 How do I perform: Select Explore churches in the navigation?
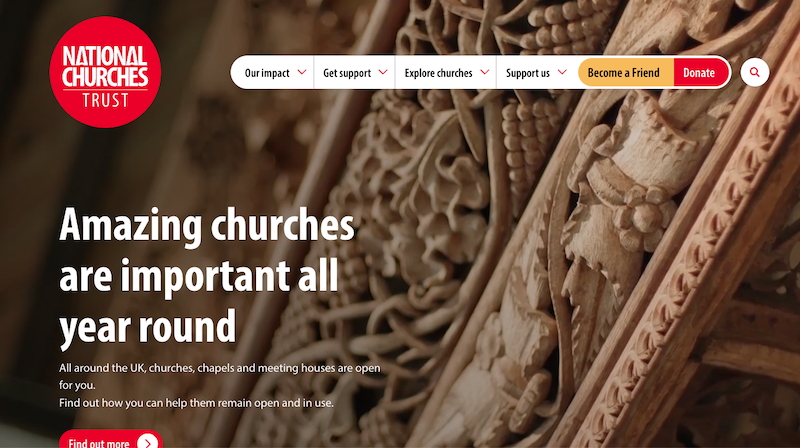click(x=438, y=73)
